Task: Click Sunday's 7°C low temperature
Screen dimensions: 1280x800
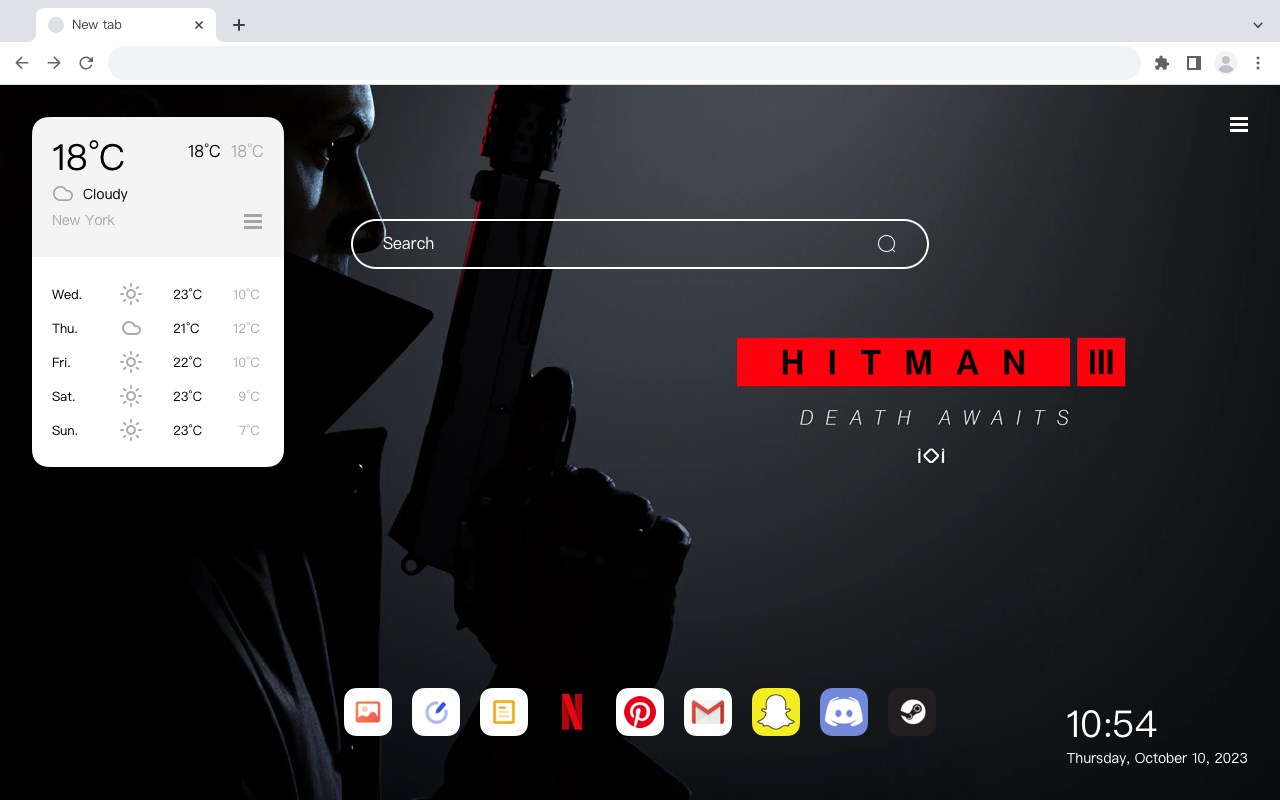Action: tap(249, 431)
